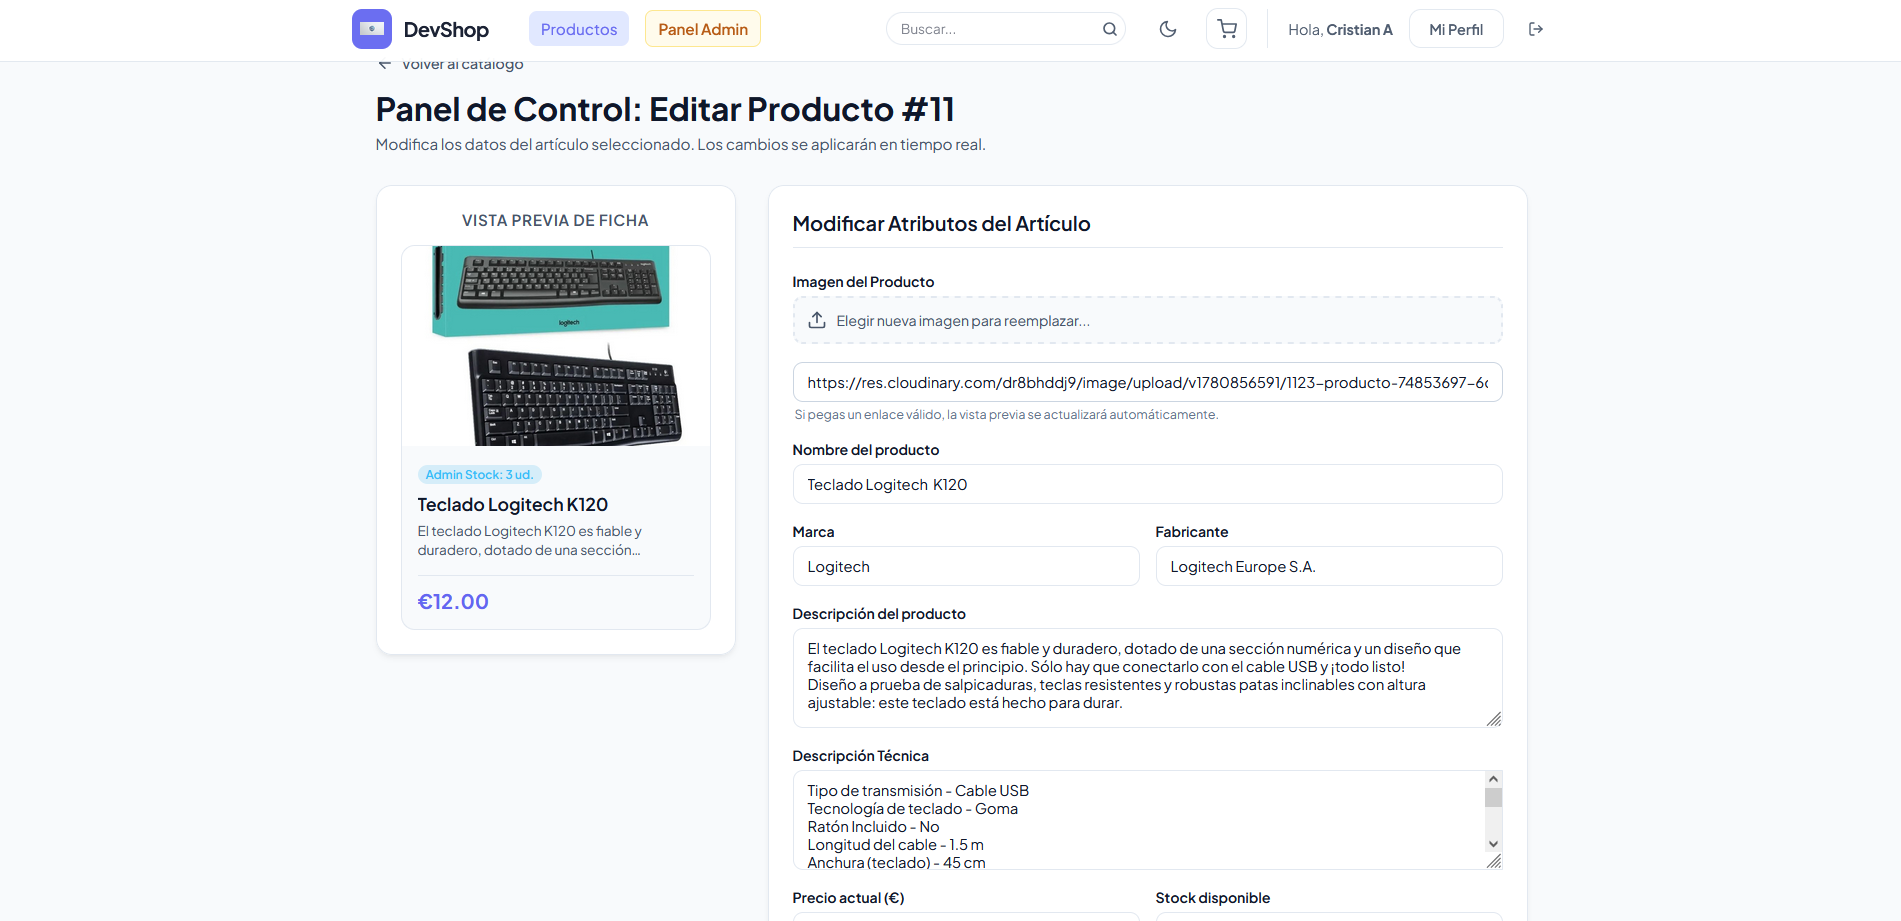Click the Cloudinary image URL field
This screenshot has width=1901, height=921.
(1147, 382)
